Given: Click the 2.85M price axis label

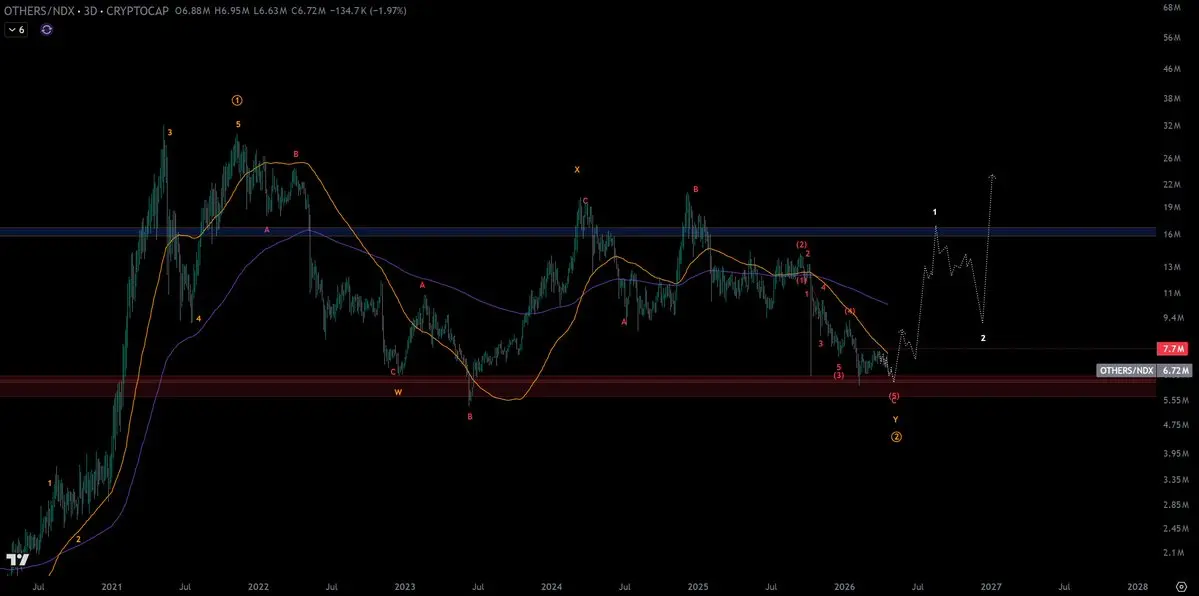Looking at the screenshot, I should (1174, 504).
